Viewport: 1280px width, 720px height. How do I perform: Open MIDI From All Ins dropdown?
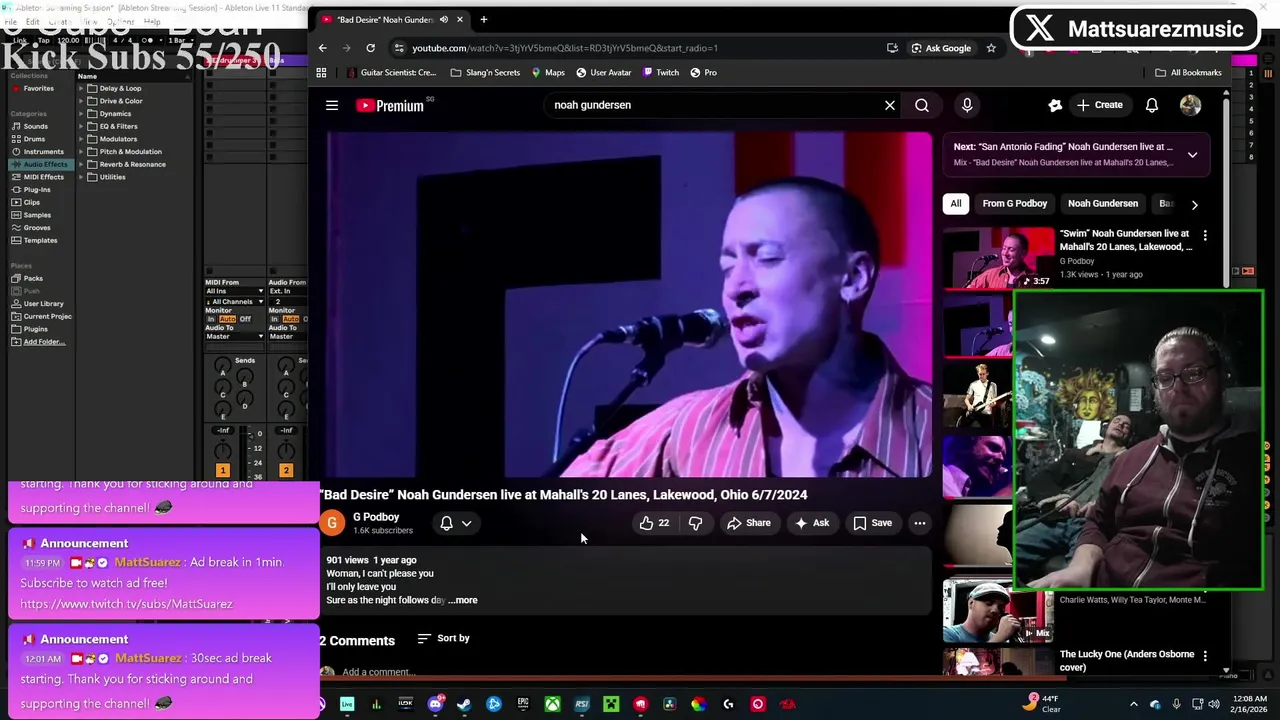click(x=235, y=291)
